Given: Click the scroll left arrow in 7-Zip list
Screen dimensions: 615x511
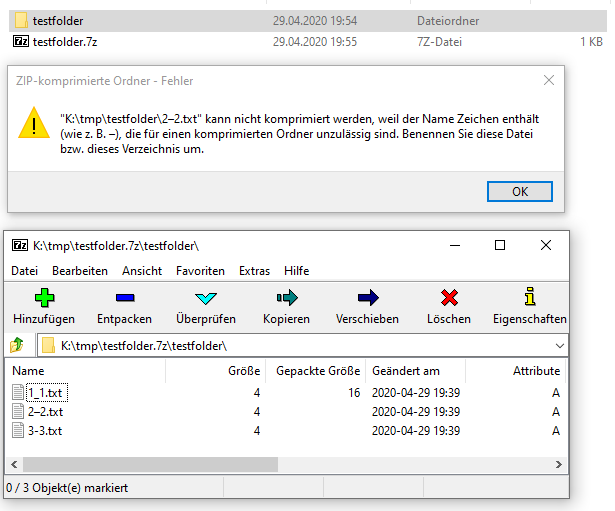Looking at the screenshot, I should click(x=14, y=464).
